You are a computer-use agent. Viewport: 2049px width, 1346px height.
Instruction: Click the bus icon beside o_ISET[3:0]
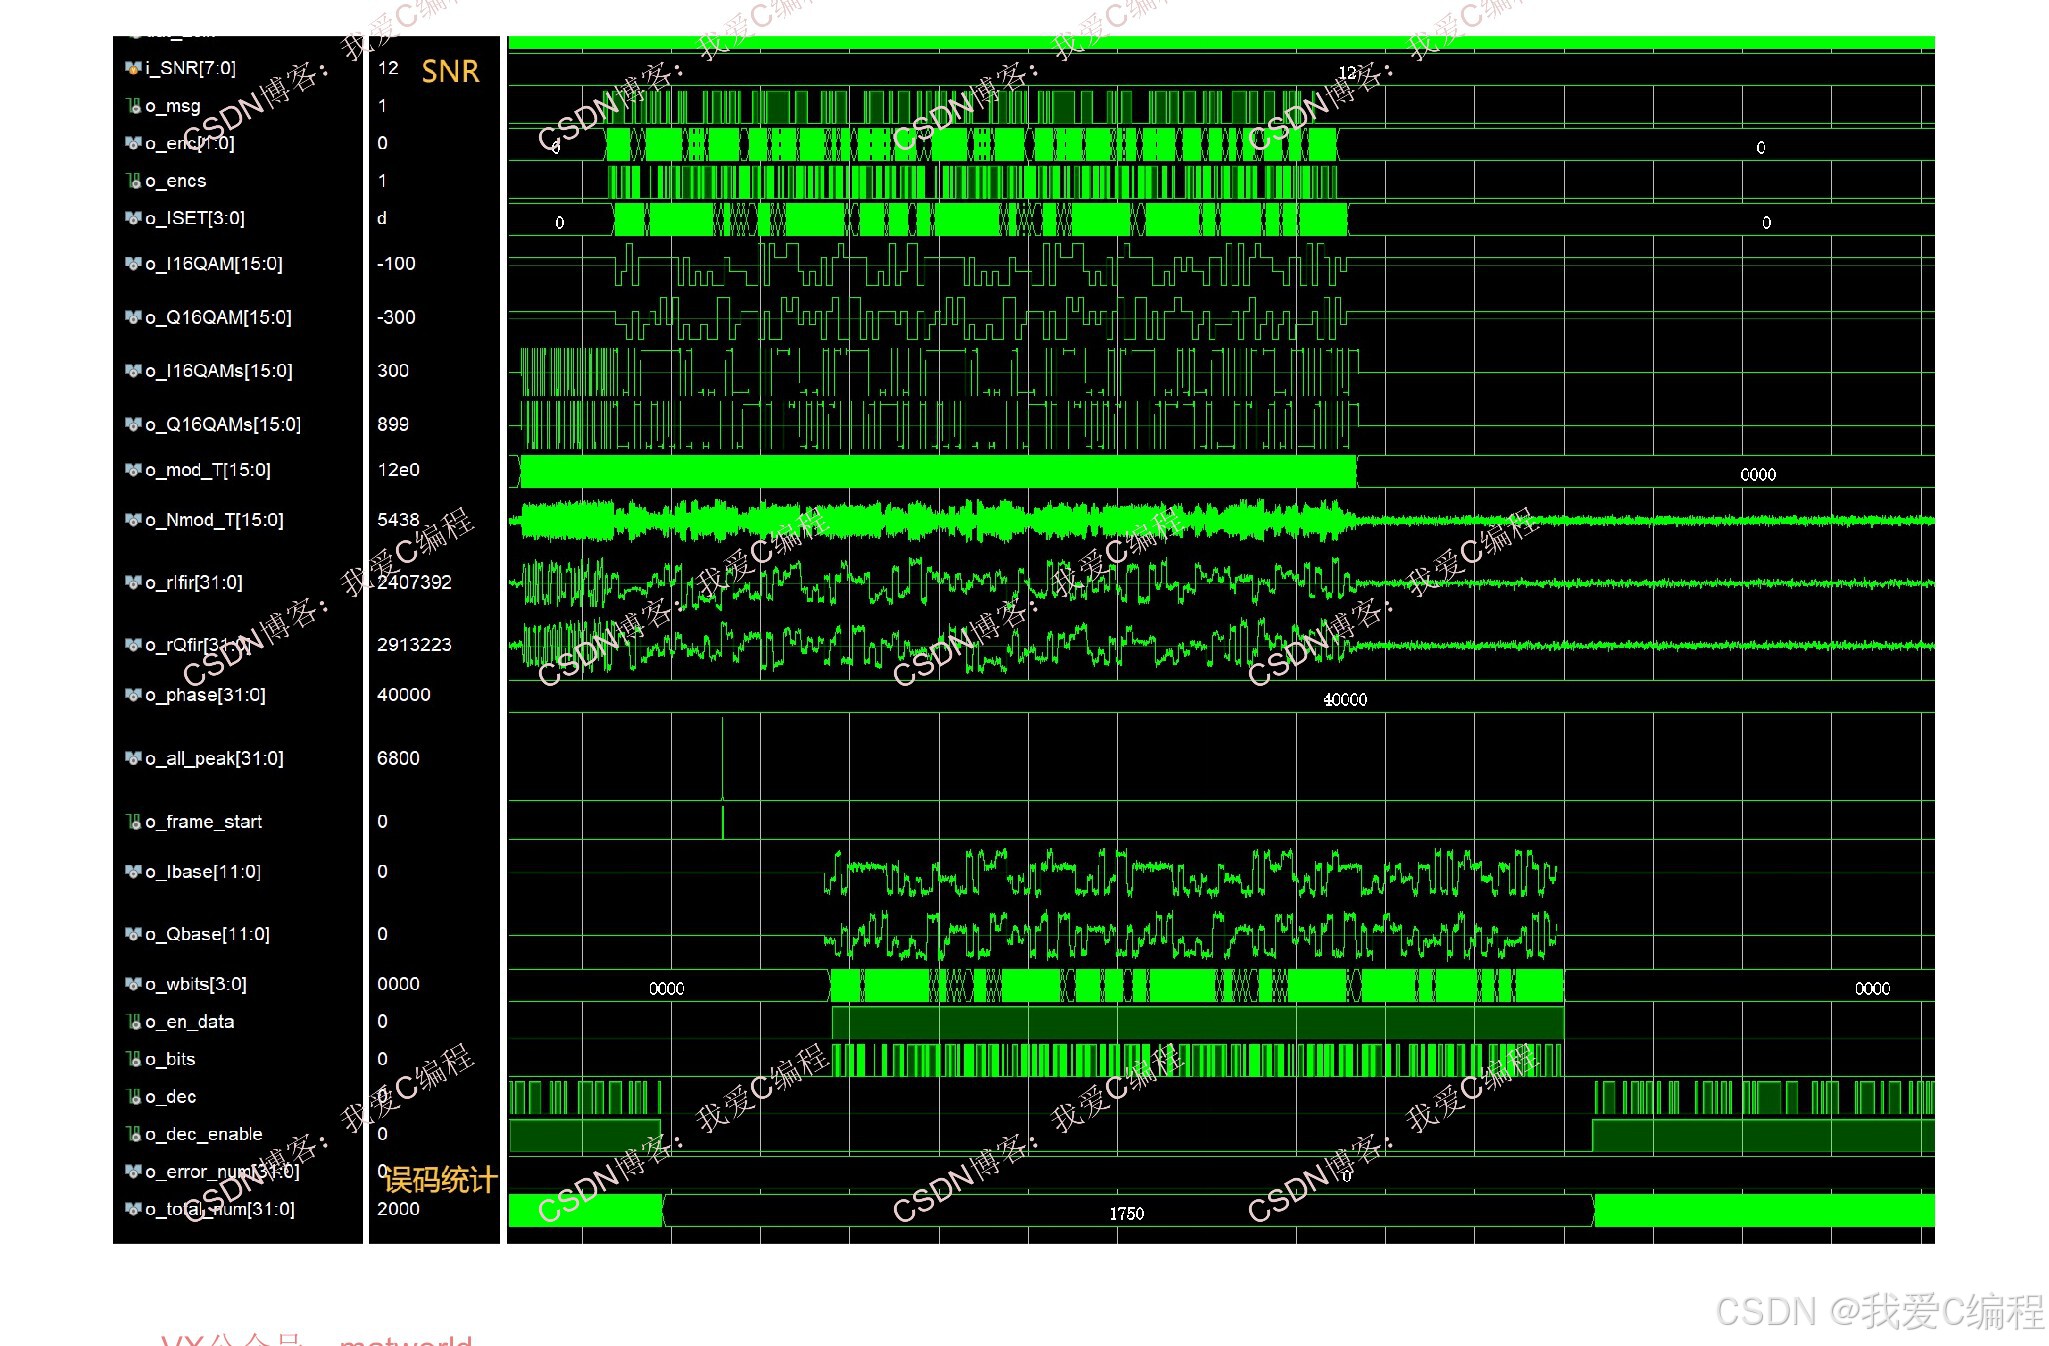click(x=133, y=218)
